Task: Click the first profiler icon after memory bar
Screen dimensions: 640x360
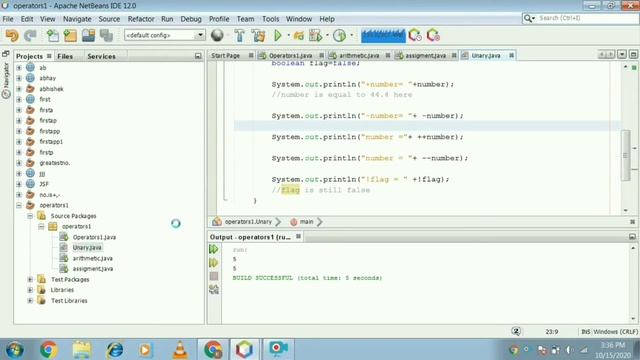Action: click(x=415, y=36)
